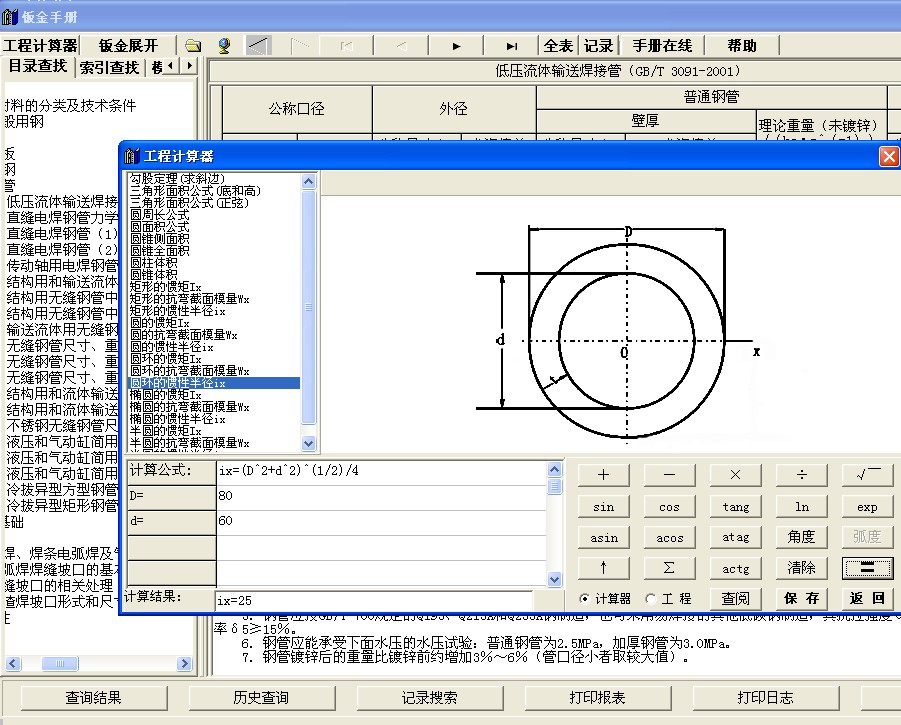This screenshot has height=725, width=901.
Task: Click the 查阅 lookup button
Action: click(736, 599)
